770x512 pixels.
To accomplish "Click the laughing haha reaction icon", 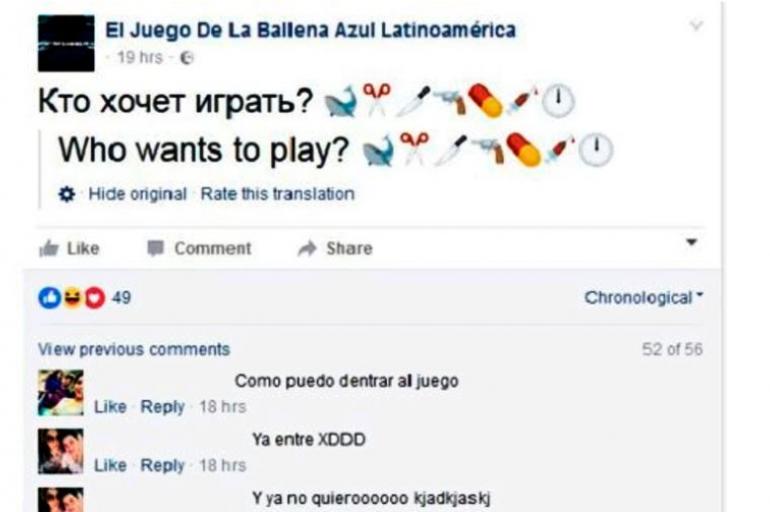I will click(73, 297).
